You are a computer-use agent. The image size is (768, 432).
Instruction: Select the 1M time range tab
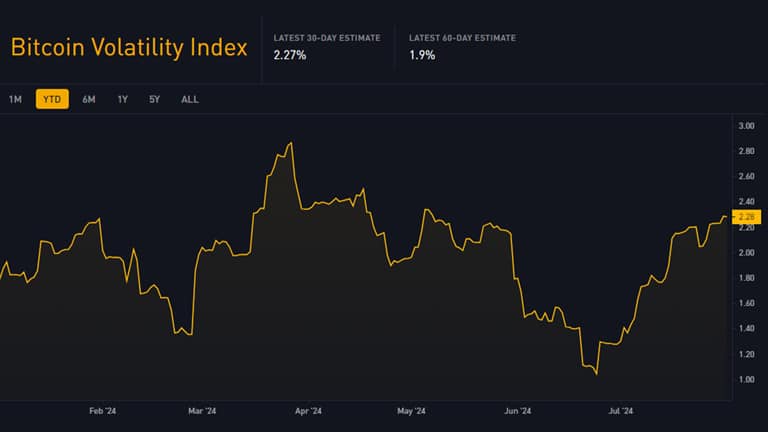(x=15, y=99)
